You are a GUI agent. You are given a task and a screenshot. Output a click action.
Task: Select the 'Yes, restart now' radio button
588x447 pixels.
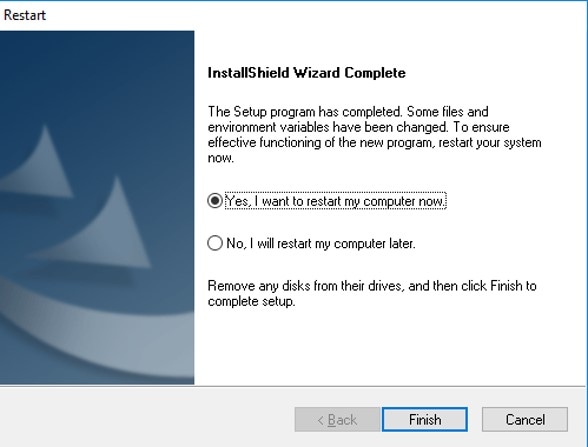pyautogui.click(x=215, y=201)
